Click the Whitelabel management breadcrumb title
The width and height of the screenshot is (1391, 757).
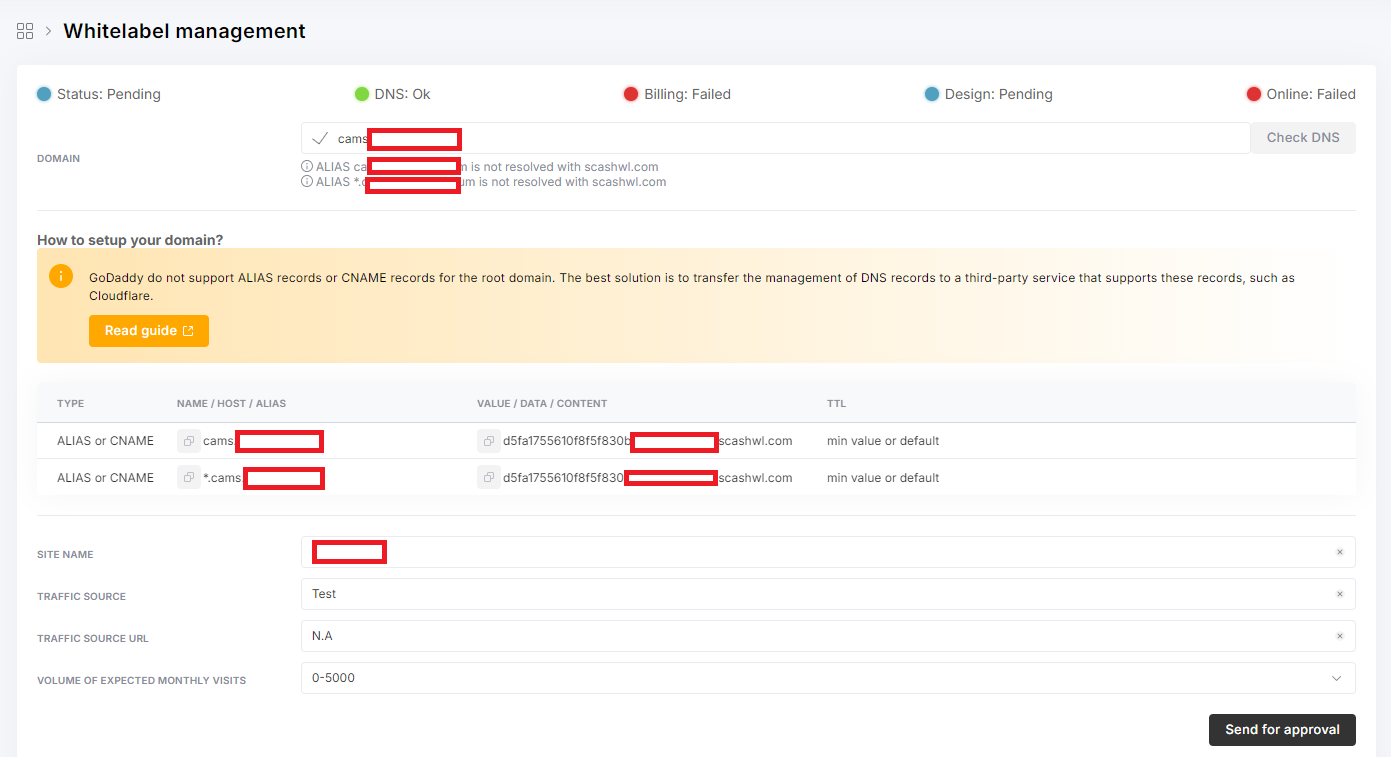tap(184, 31)
